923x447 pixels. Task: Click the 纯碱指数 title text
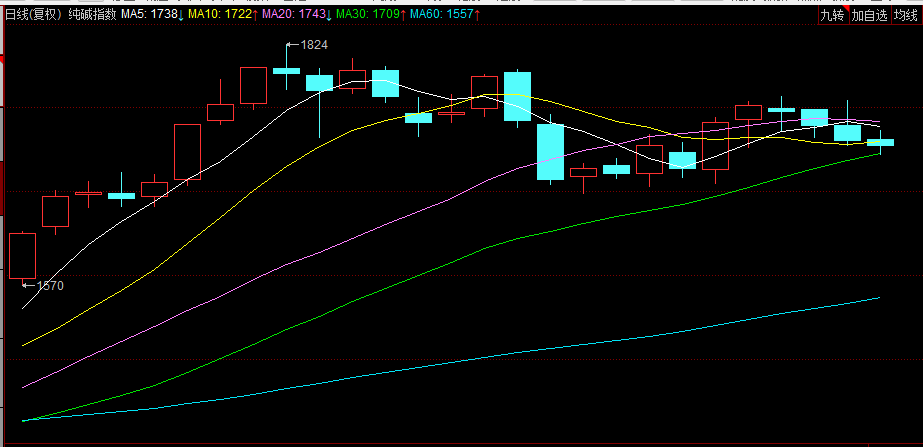[92, 15]
